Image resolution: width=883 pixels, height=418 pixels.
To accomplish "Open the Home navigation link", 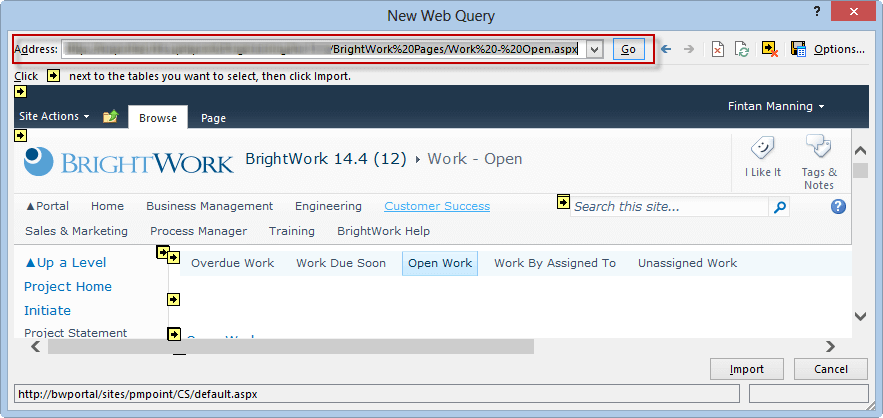I will click(108, 206).
